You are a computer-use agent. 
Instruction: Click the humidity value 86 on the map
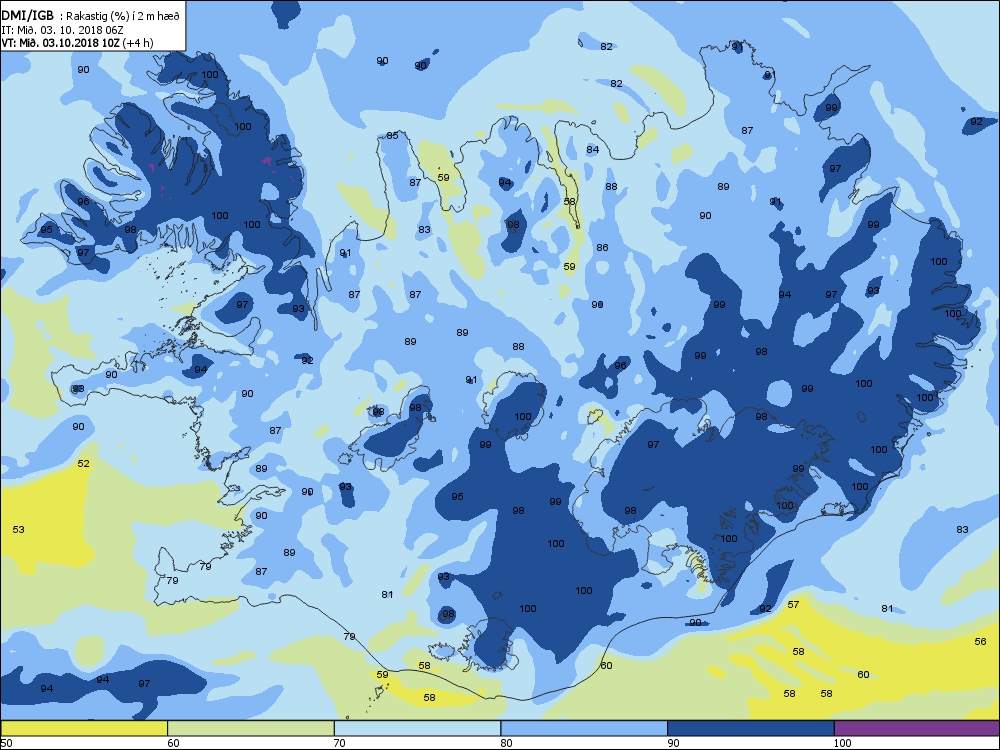[602, 247]
